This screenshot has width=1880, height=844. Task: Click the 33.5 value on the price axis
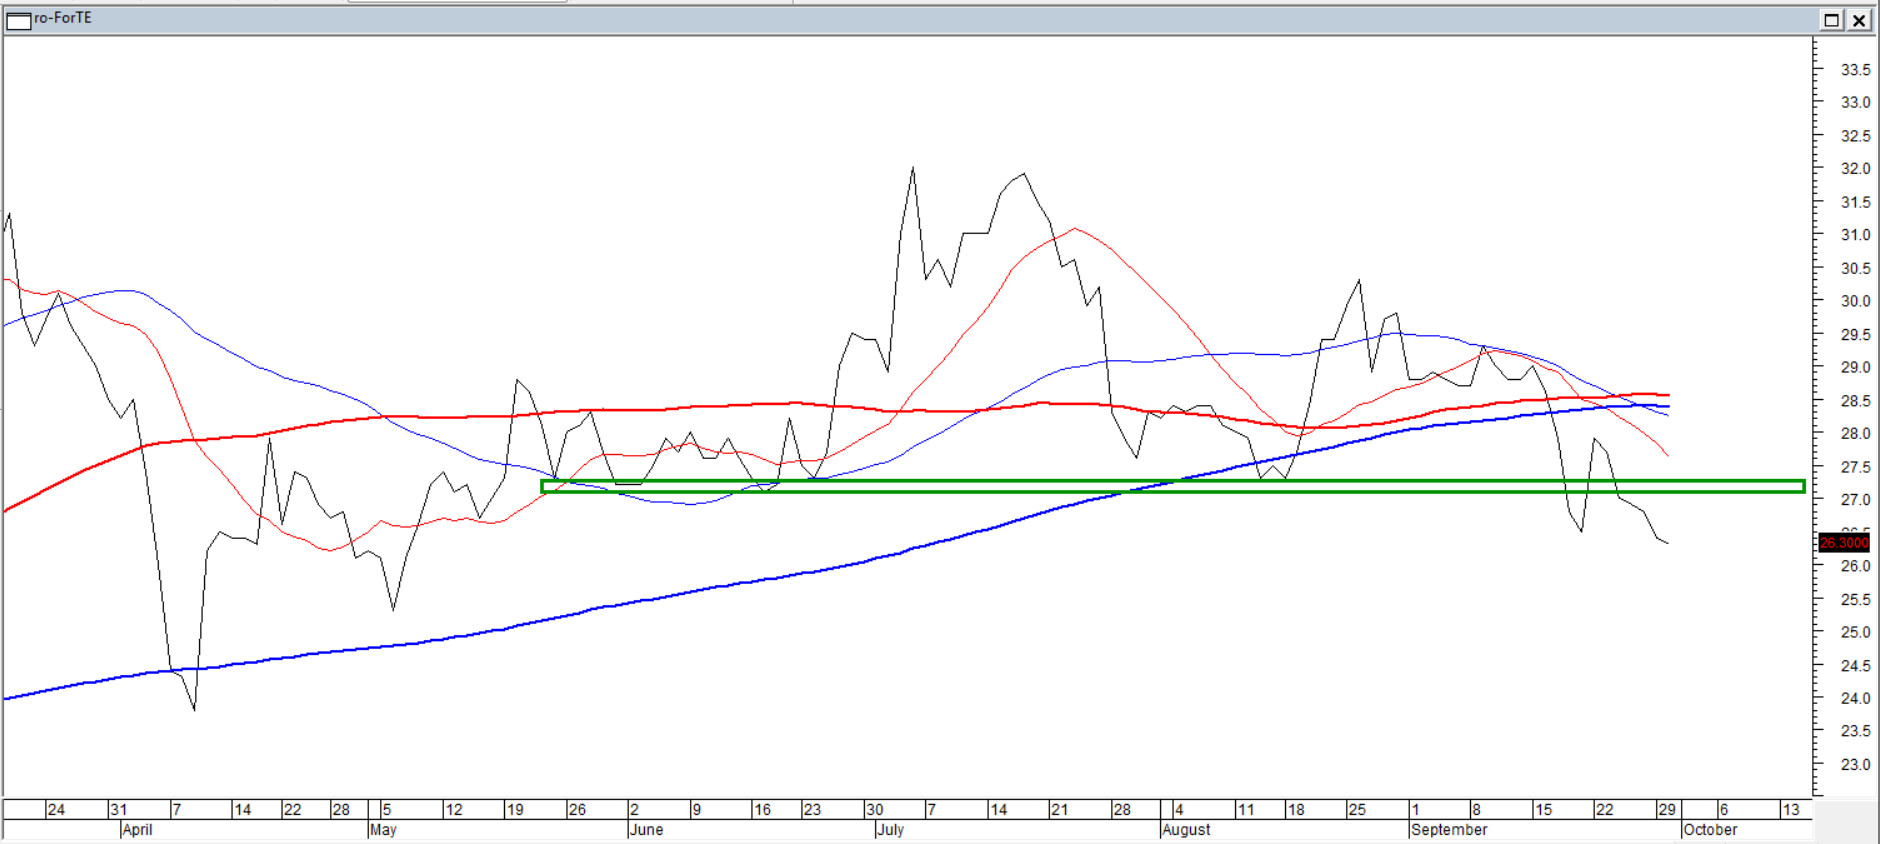1855,70
